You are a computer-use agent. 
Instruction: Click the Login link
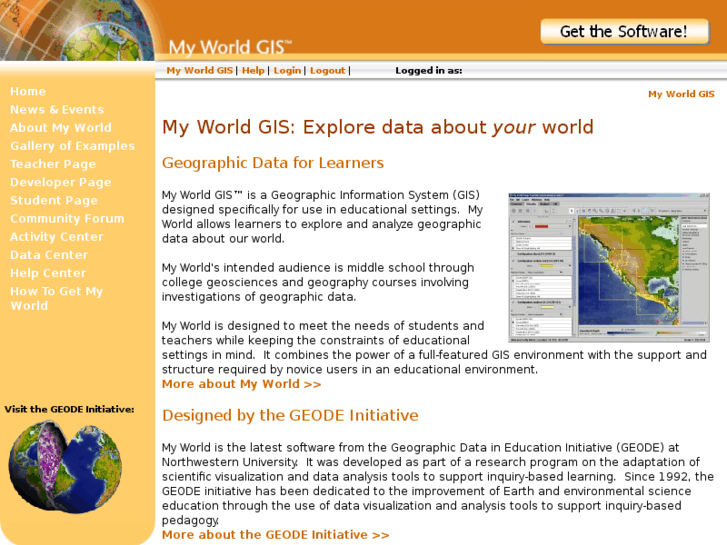[x=287, y=71]
